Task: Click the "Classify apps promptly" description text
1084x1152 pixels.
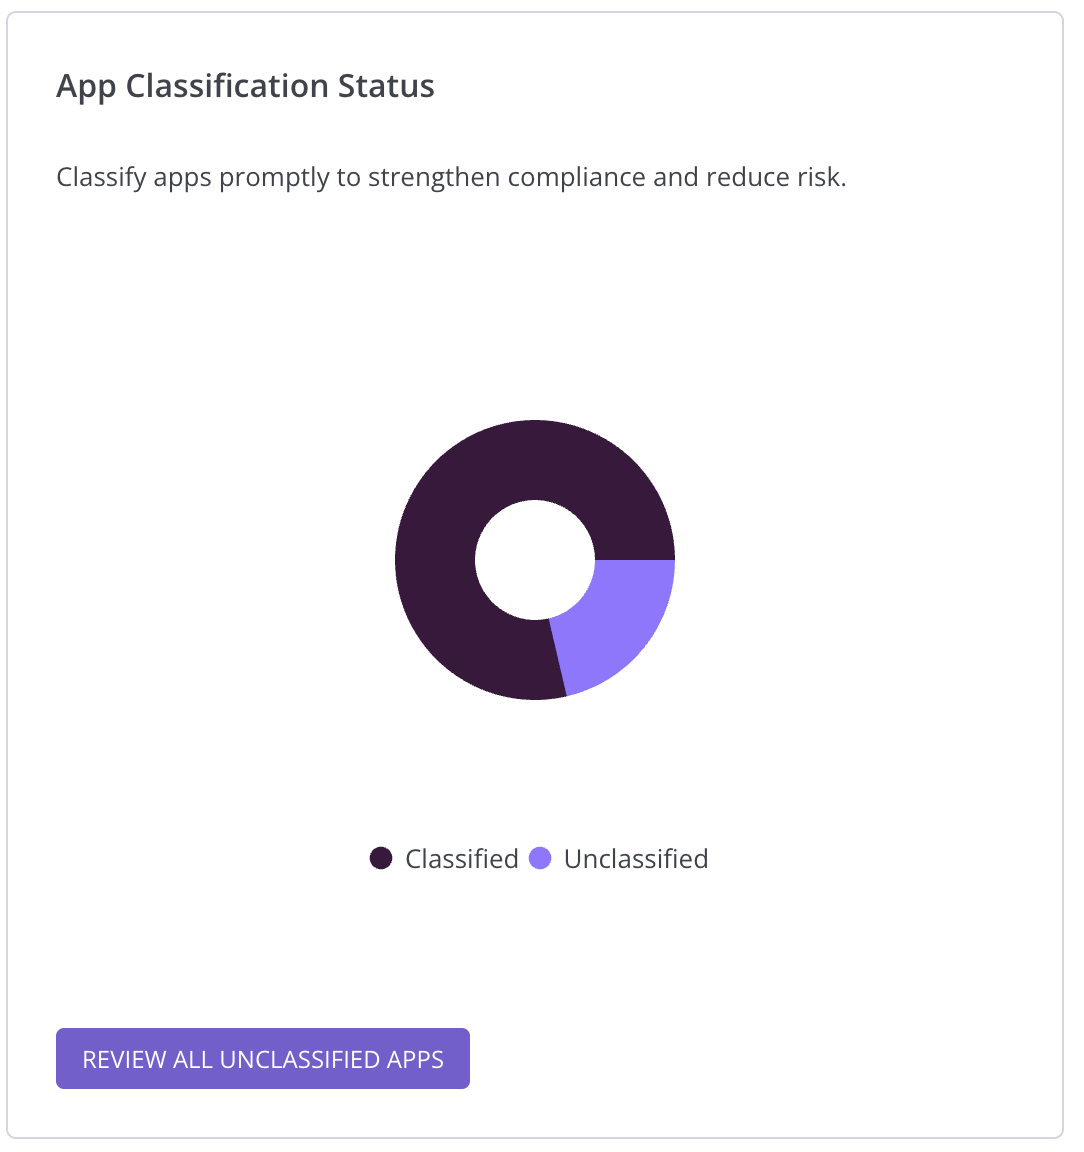Action: point(451,177)
